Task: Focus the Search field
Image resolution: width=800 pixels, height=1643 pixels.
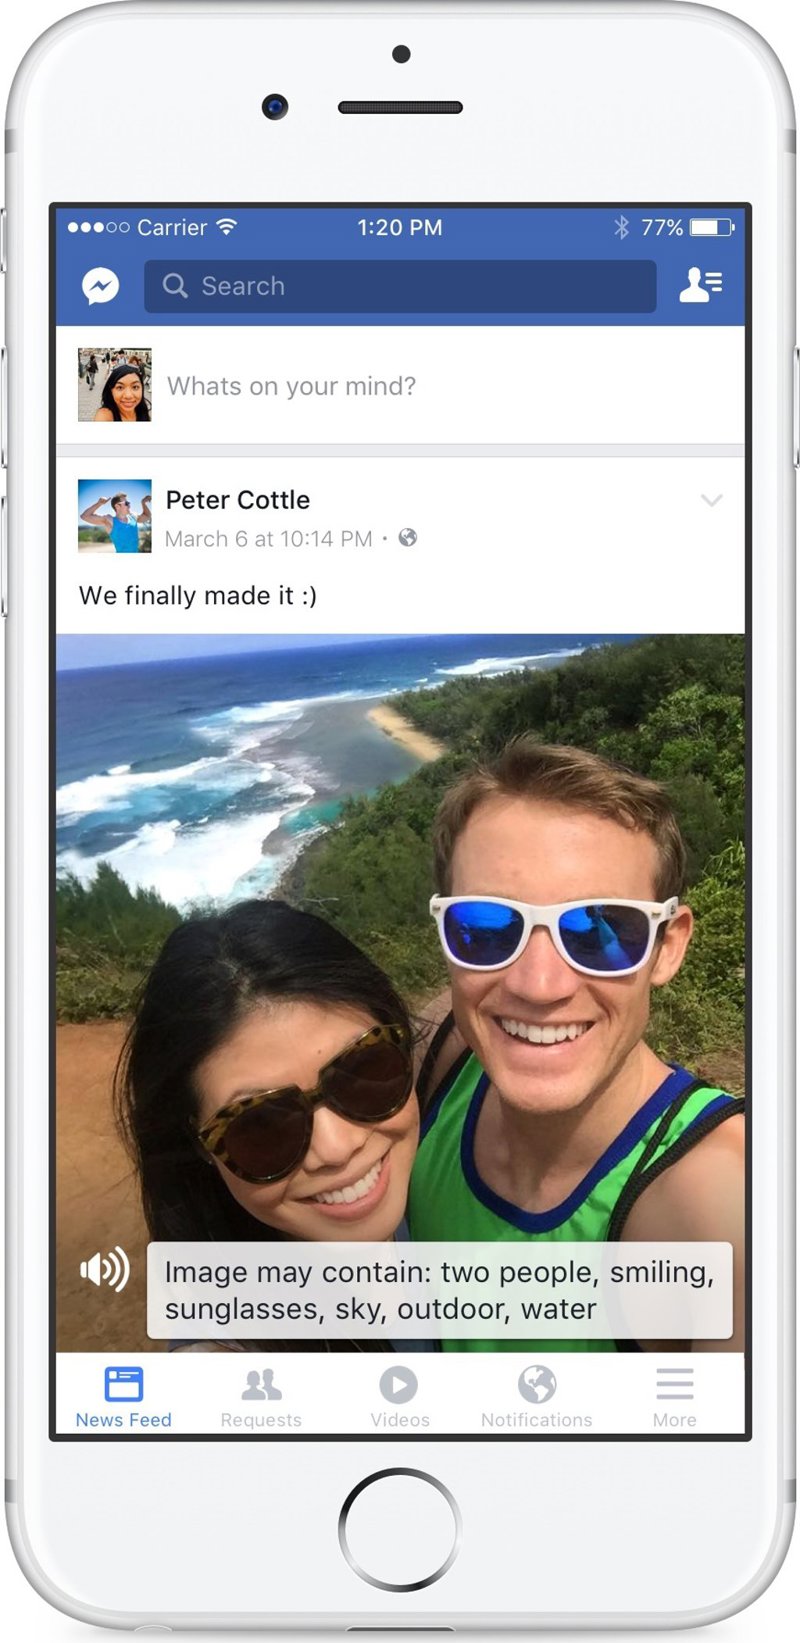Action: pyautogui.click(x=400, y=286)
